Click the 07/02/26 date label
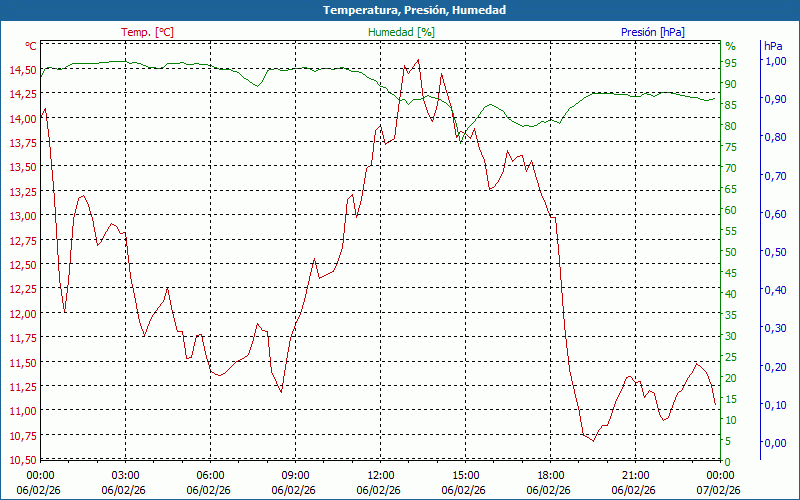 coord(720,490)
